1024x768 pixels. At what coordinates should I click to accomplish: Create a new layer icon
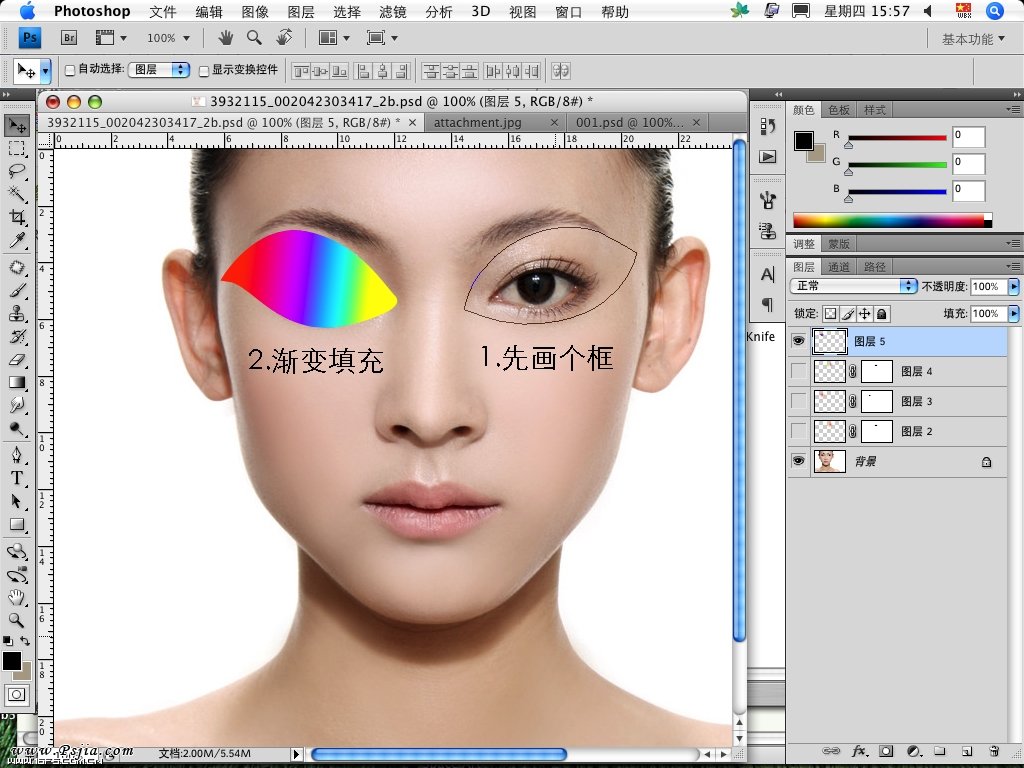coord(967,751)
